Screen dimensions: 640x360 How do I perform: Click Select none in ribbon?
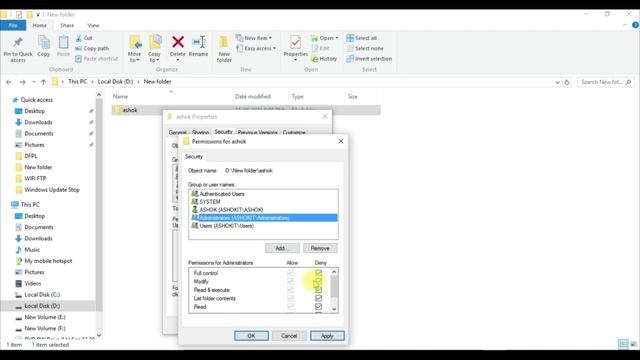(x=365, y=48)
